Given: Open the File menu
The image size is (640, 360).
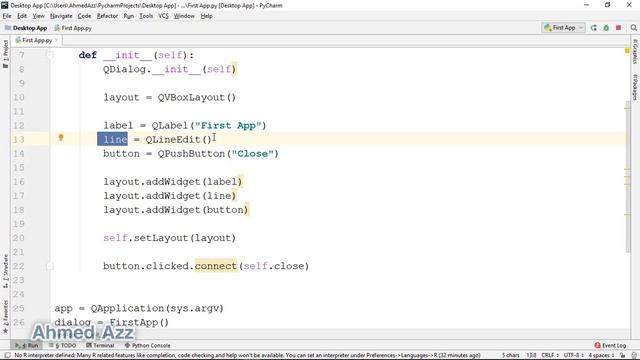Looking at the screenshot, I should [7, 16].
